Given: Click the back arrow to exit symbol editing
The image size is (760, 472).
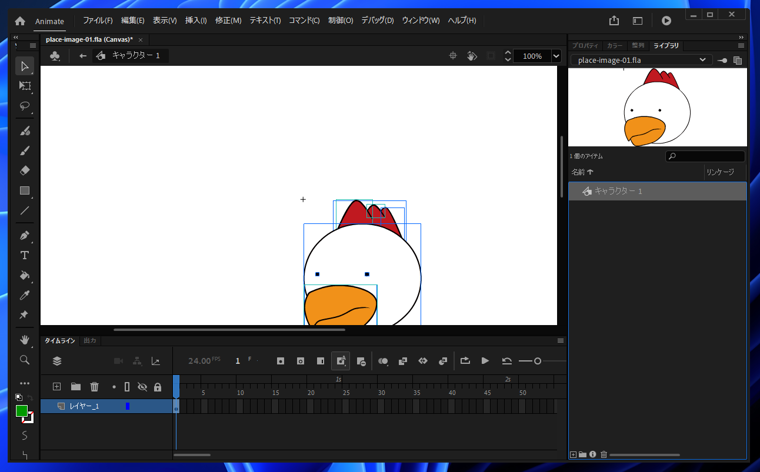Looking at the screenshot, I should click(x=83, y=56).
